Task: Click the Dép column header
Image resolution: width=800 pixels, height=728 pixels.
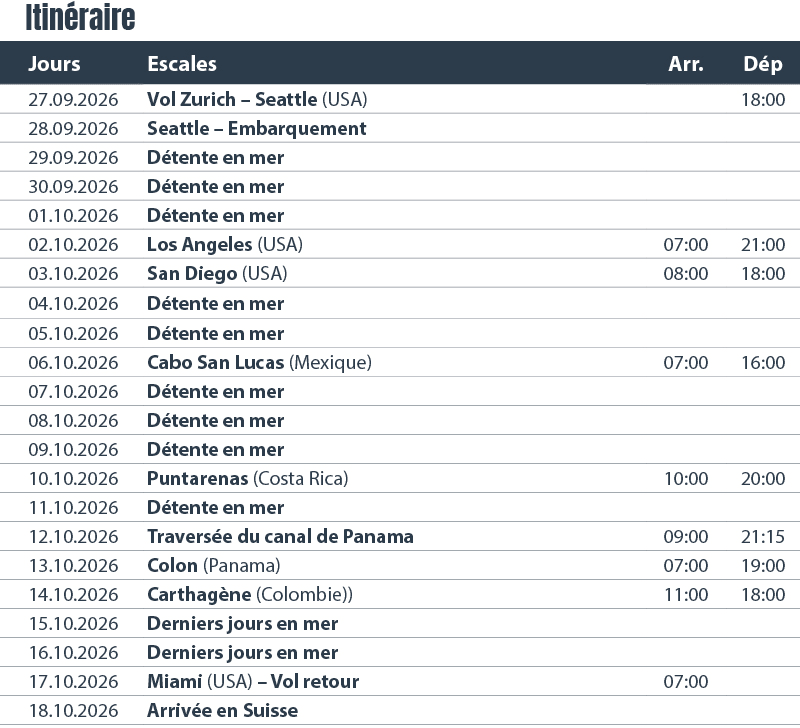Action: tap(763, 64)
